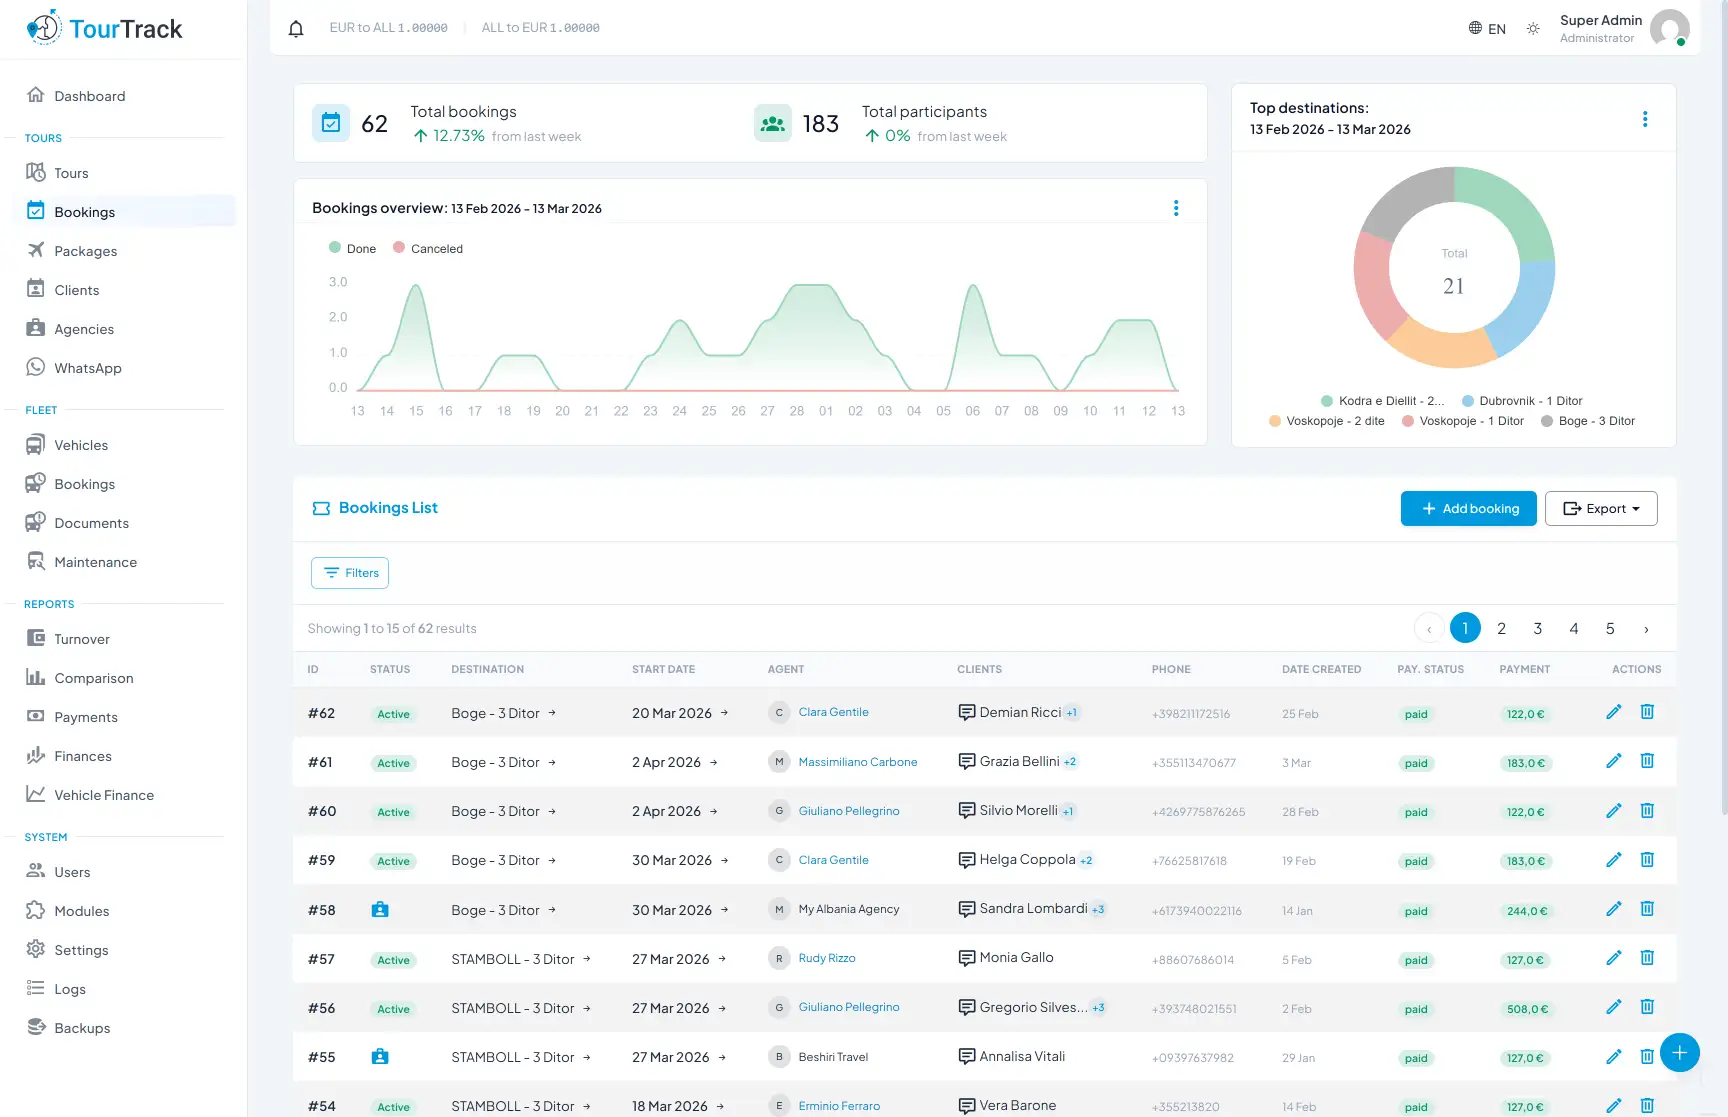Open the Export dropdown
This screenshot has height=1117, width=1728.
1601,508
